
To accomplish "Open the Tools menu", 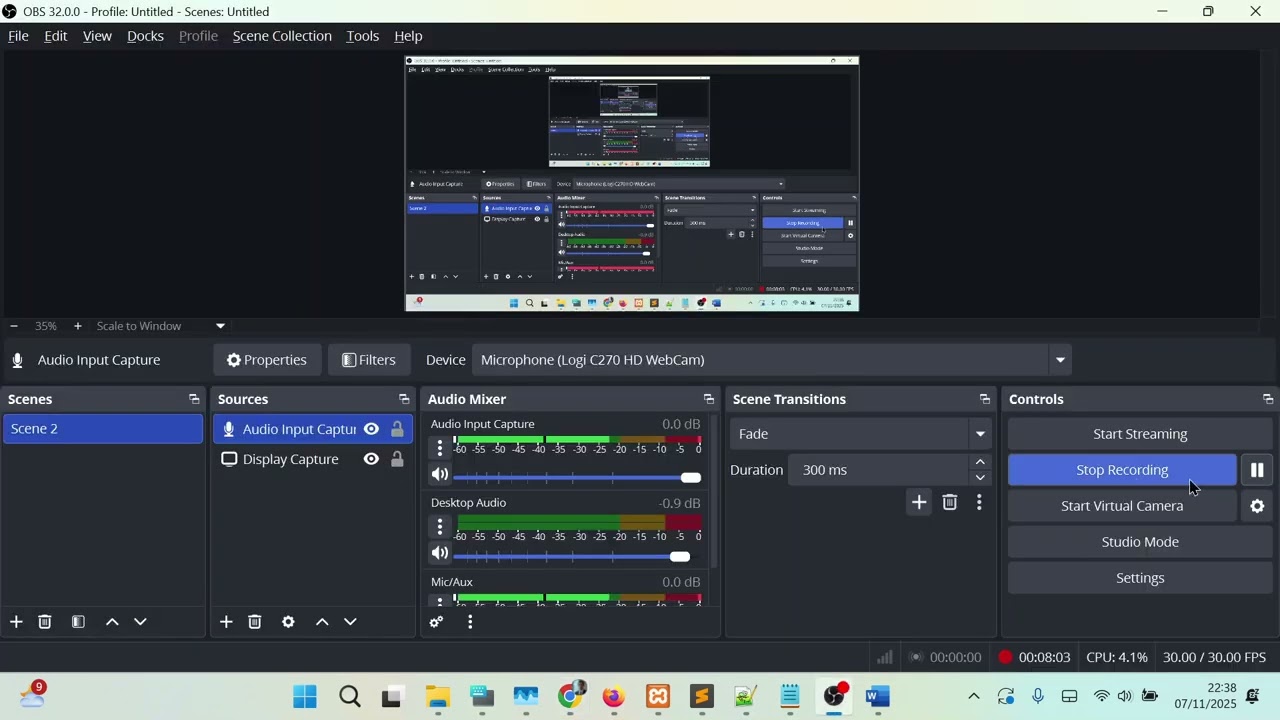I will click(362, 36).
